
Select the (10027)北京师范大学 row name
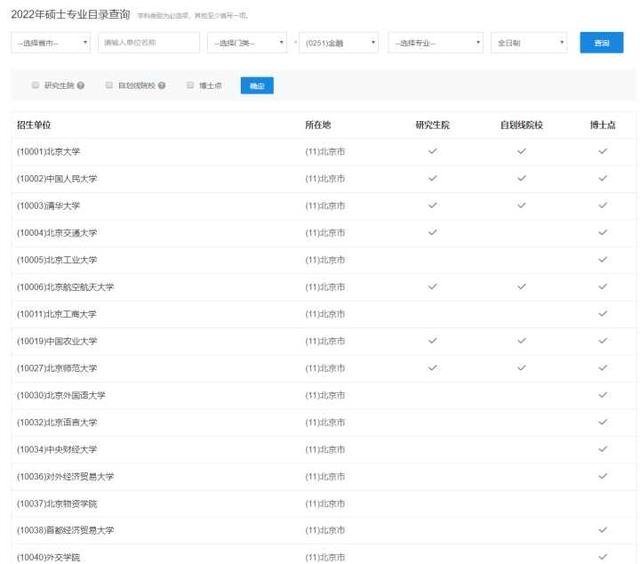[x=57, y=368]
